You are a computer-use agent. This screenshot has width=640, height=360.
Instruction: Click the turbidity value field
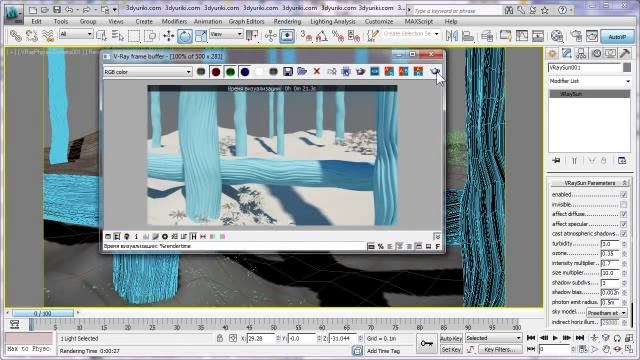[610, 244]
